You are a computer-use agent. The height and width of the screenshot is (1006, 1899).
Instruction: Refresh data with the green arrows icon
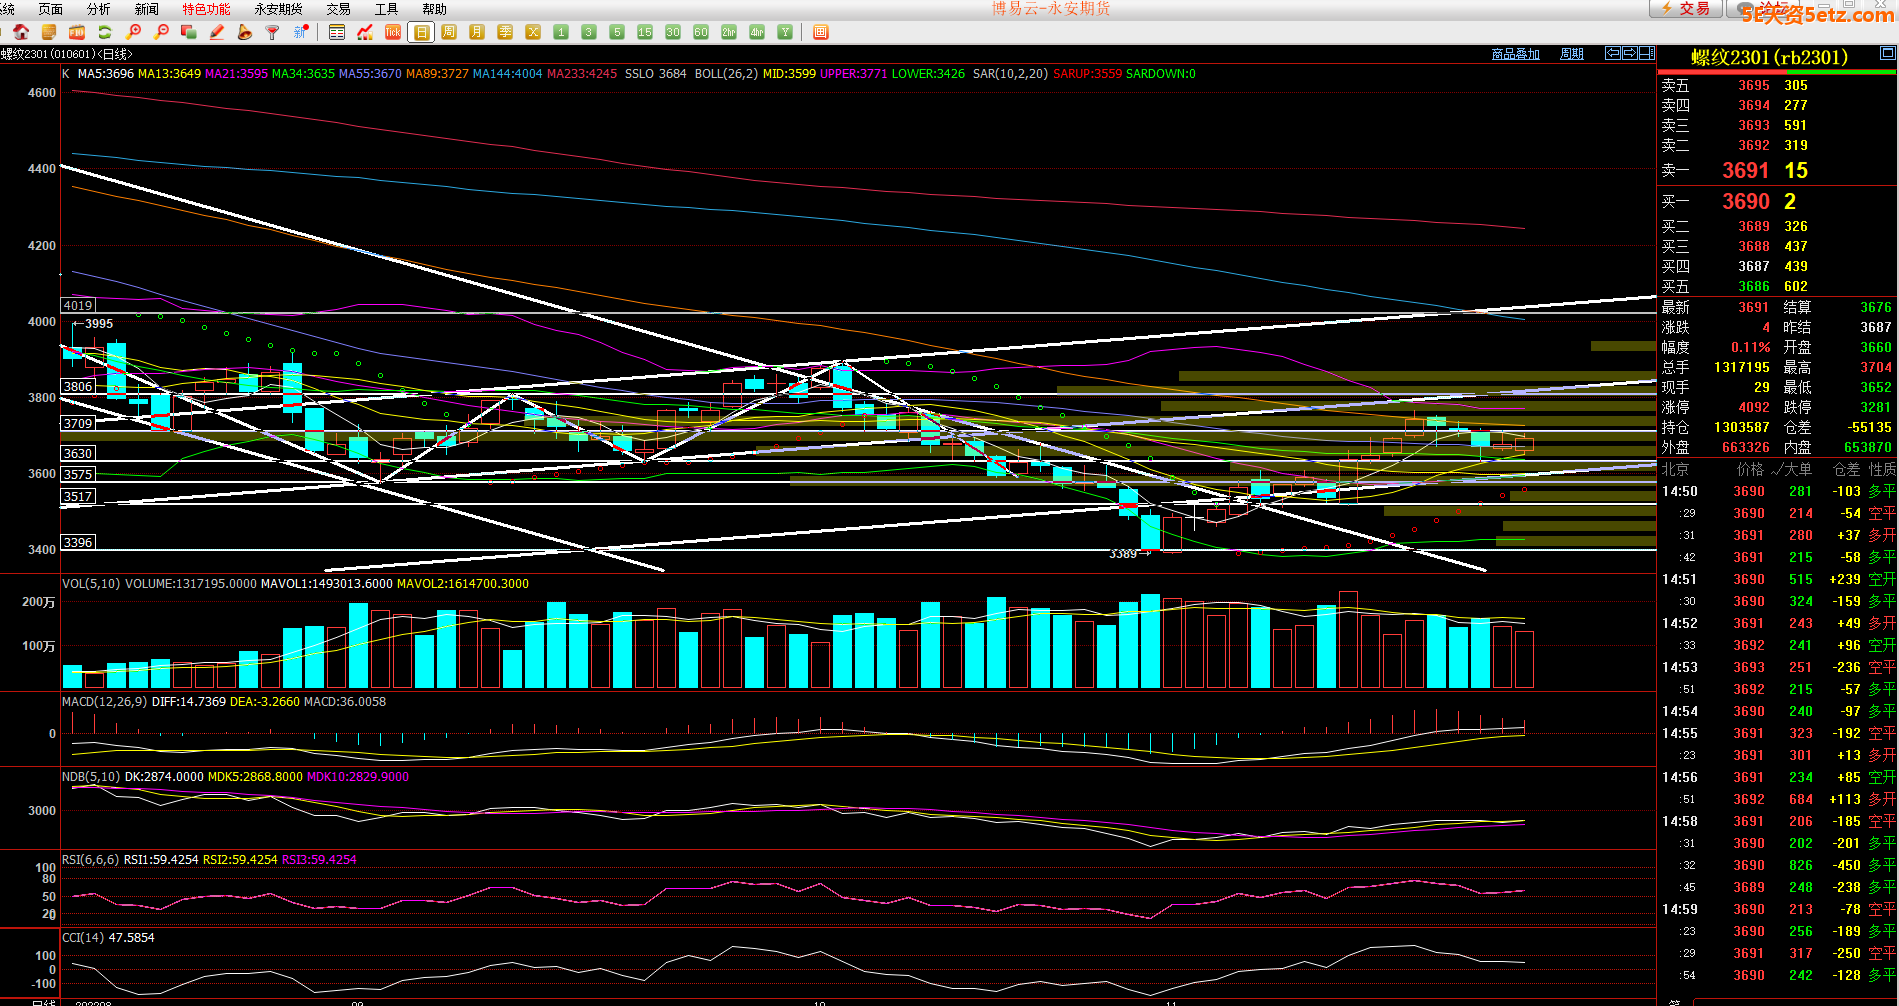click(105, 32)
